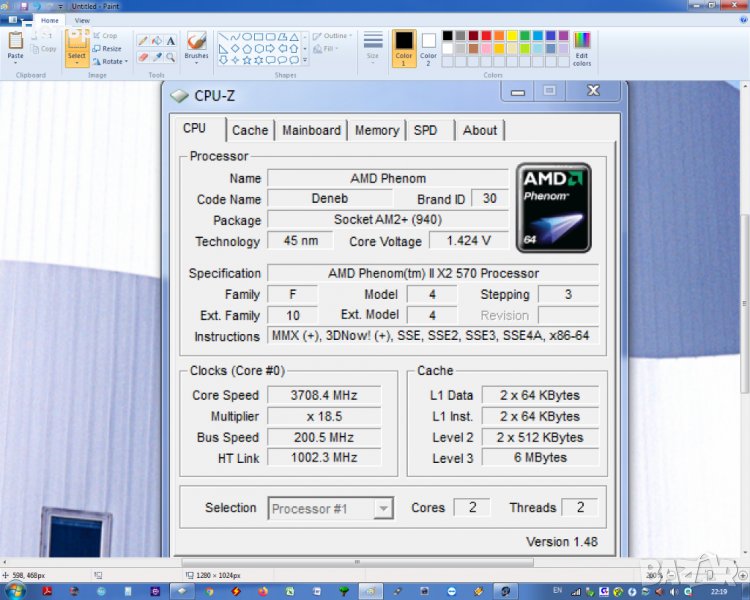The image size is (750, 600).
Task: Pick the Eraser tool
Action: tap(142, 57)
